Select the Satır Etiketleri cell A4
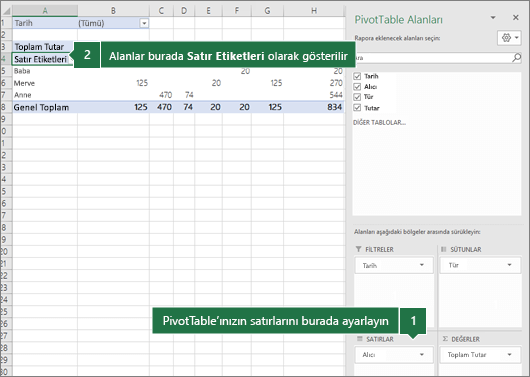Viewport: 530px width, 377px height. (x=42, y=59)
